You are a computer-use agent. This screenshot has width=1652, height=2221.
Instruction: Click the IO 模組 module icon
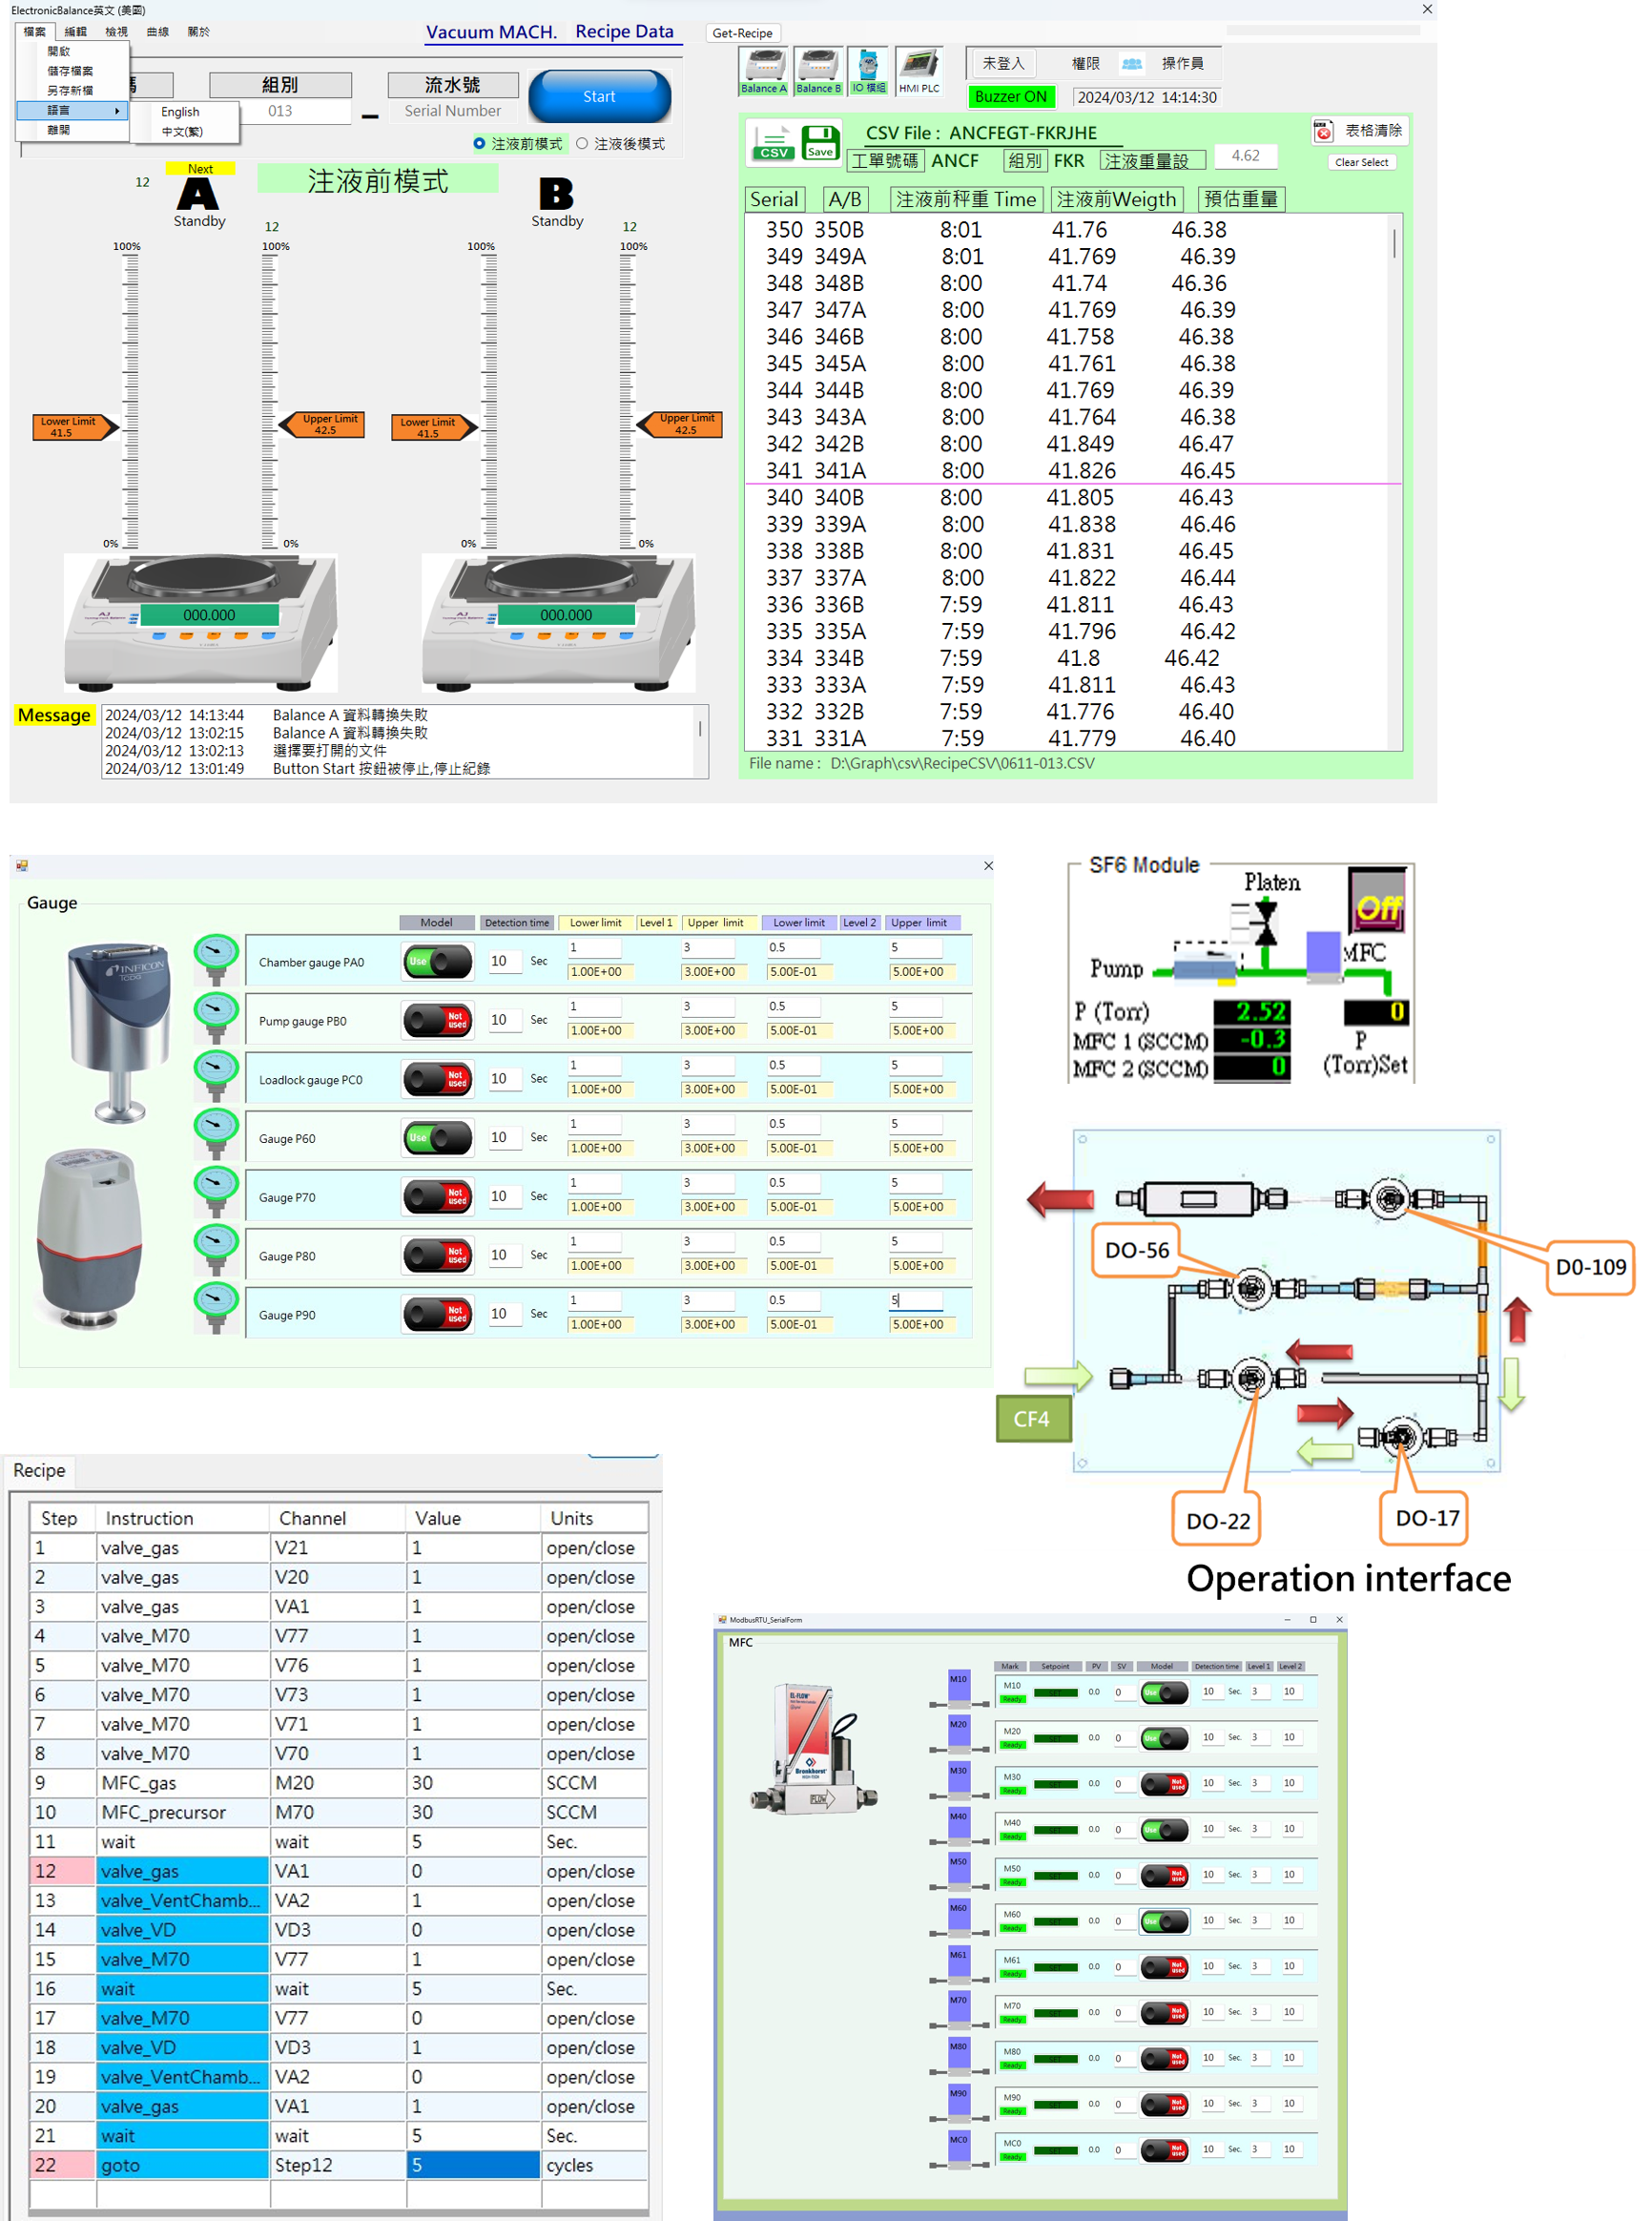[868, 67]
